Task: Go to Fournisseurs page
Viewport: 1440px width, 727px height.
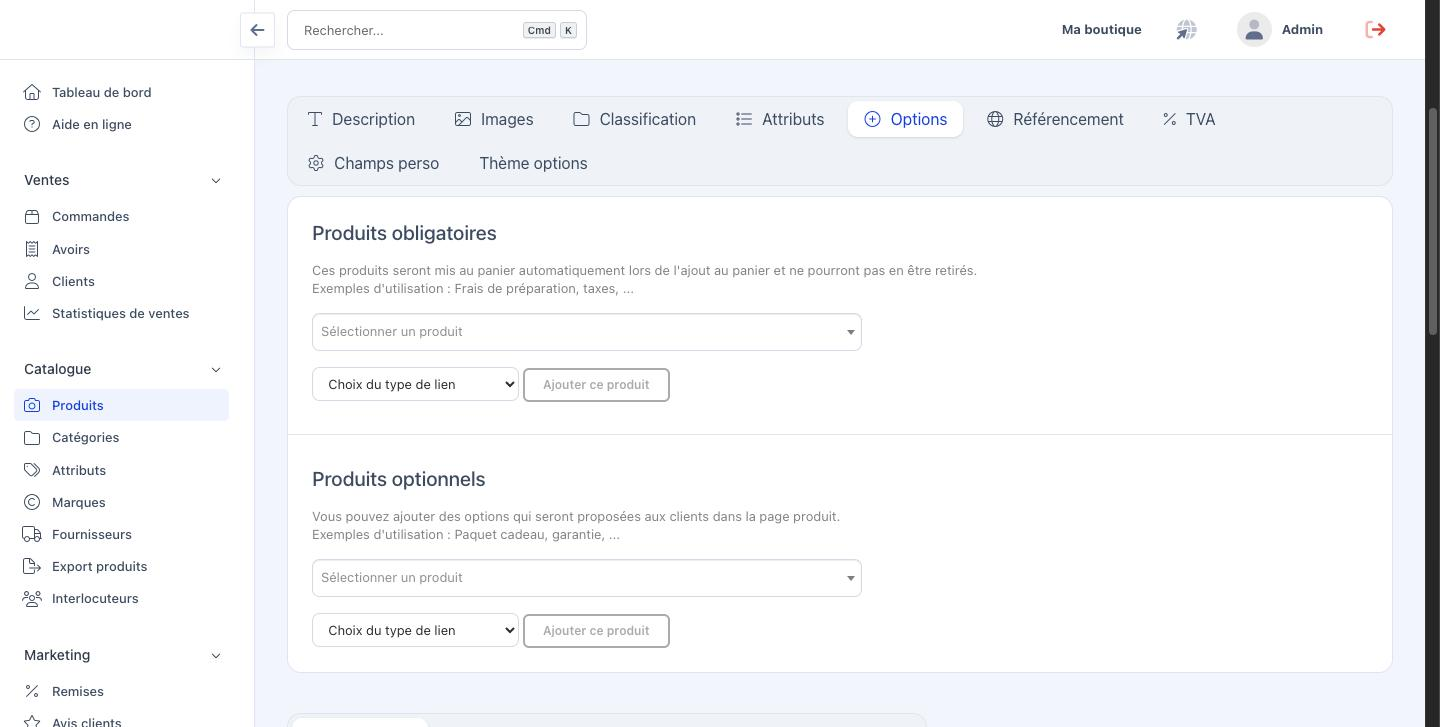Action: pos(91,534)
